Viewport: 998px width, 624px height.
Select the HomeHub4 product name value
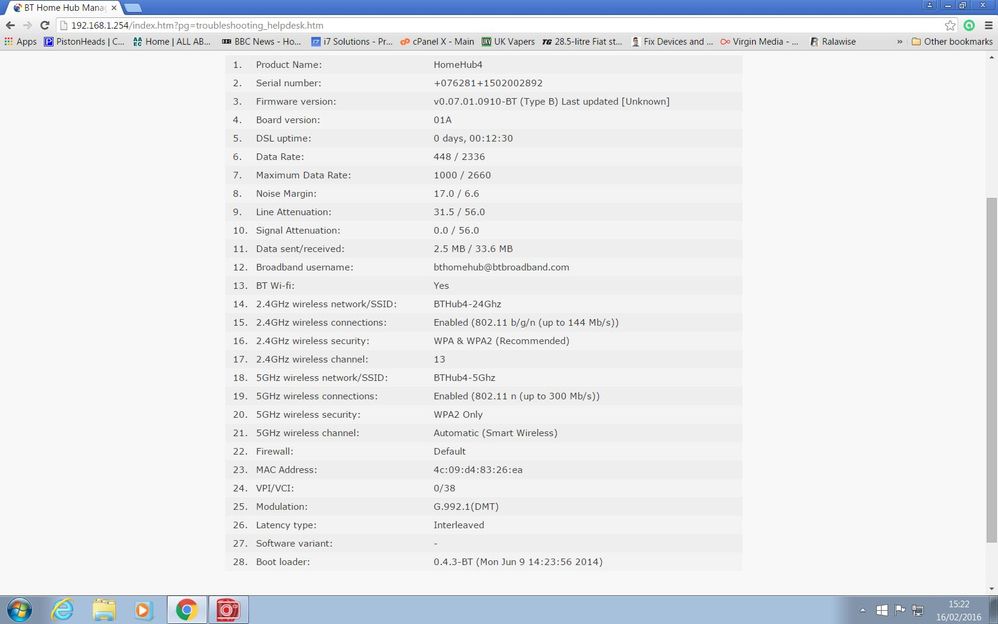pyautogui.click(x=458, y=64)
